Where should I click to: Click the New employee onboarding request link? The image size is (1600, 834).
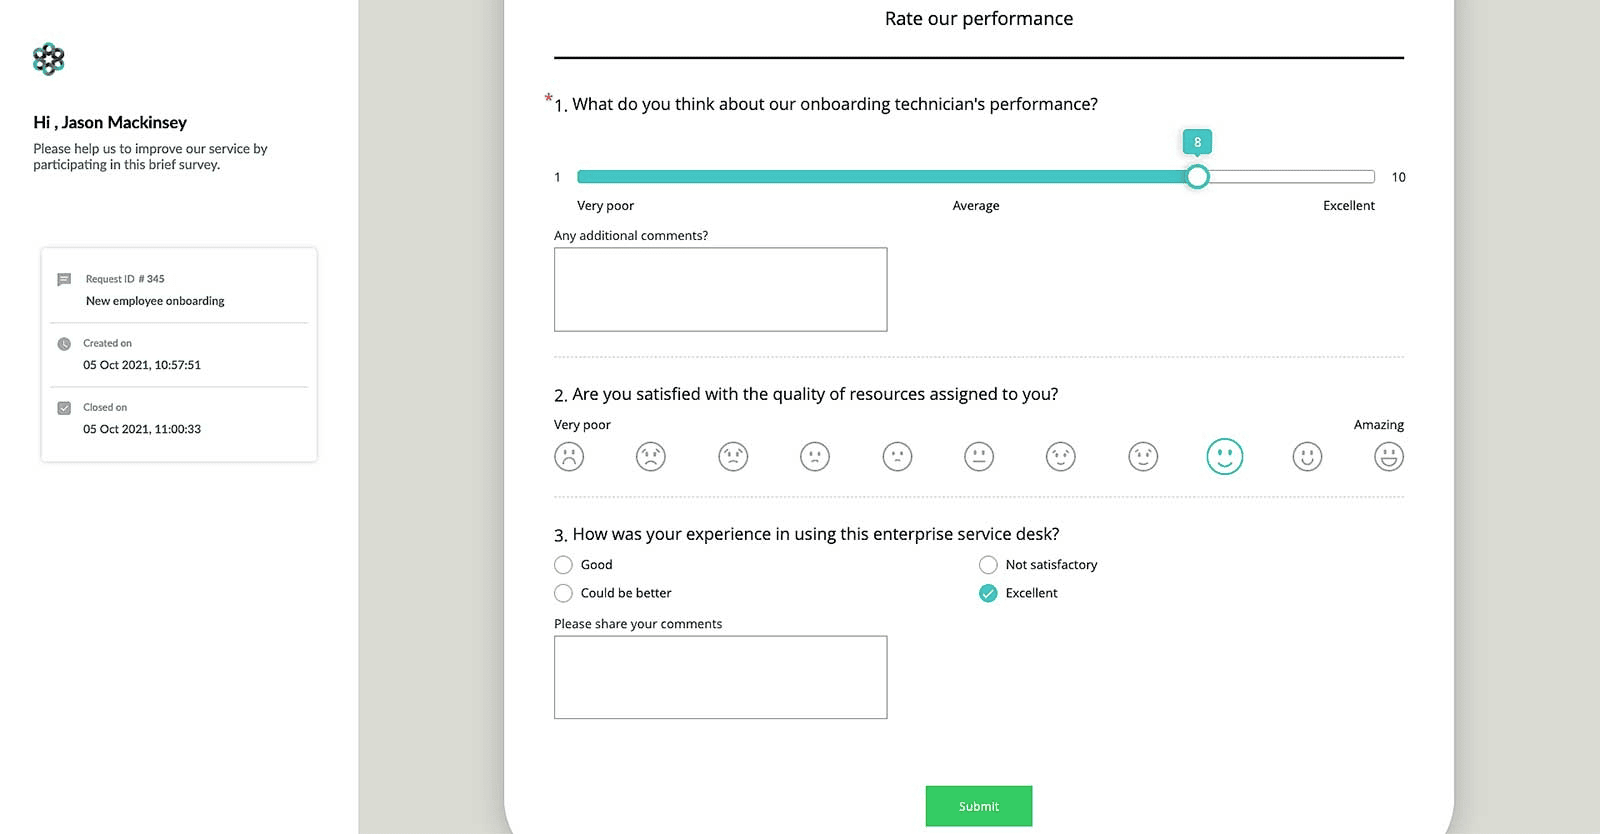click(x=155, y=300)
